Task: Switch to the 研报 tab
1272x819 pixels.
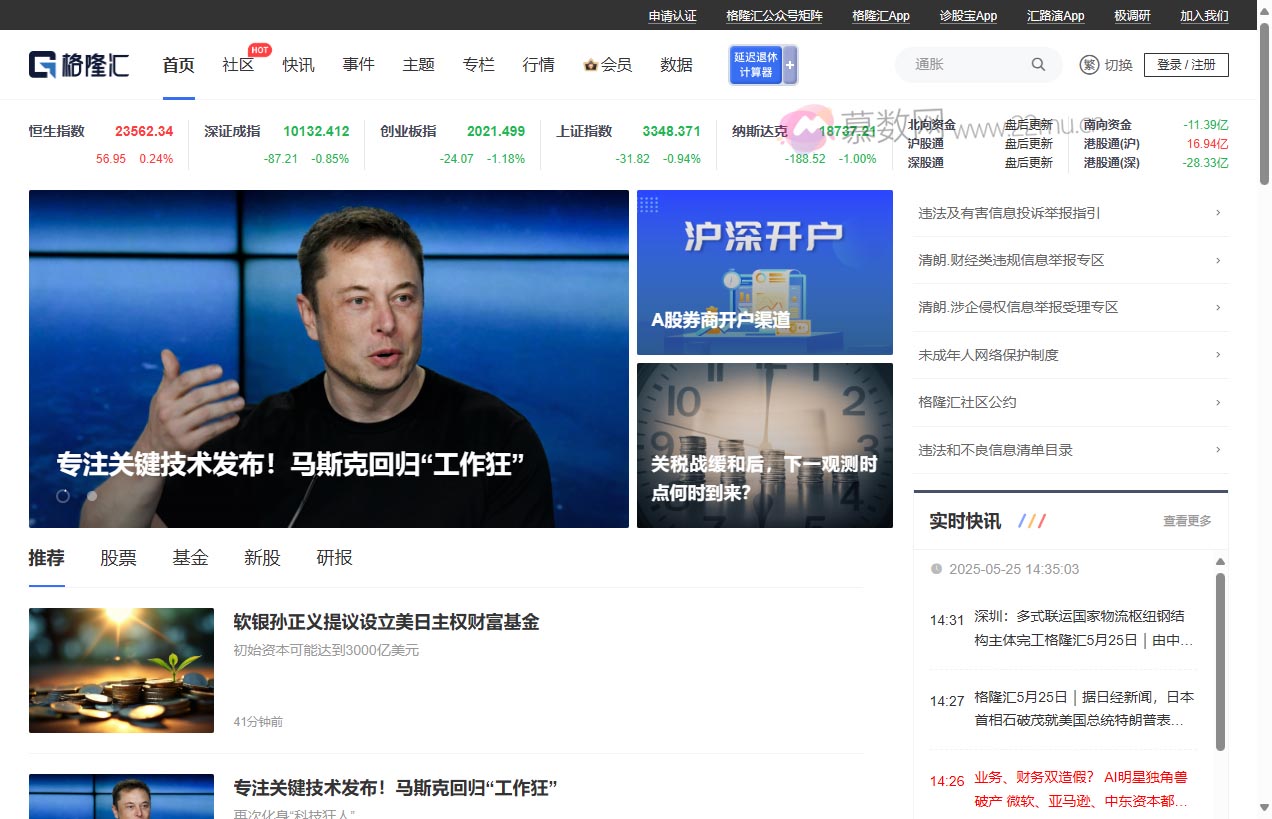Action: pos(334,558)
